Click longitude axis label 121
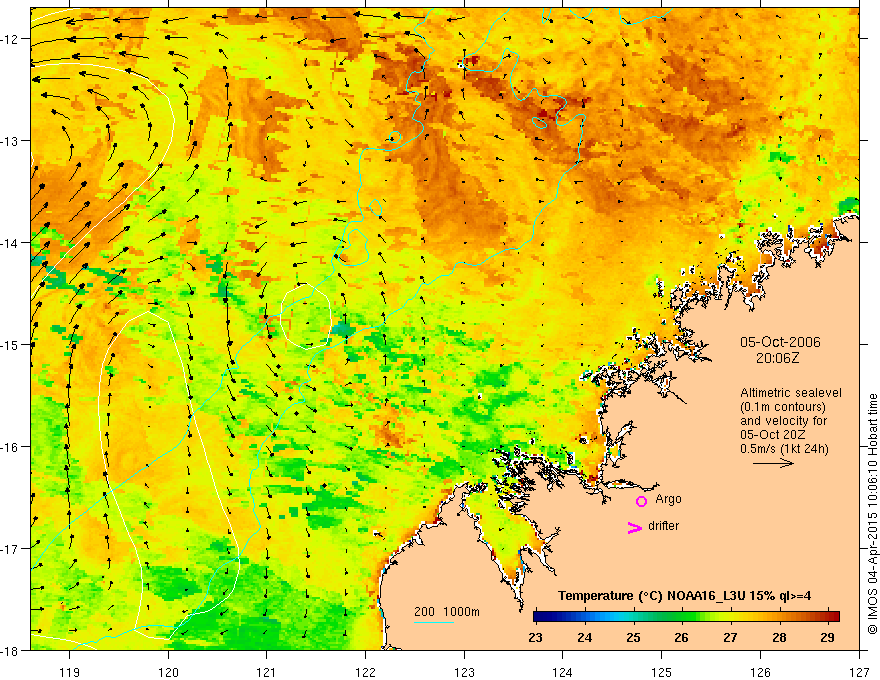Screen dimensions: 880x680 click(x=267, y=672)
